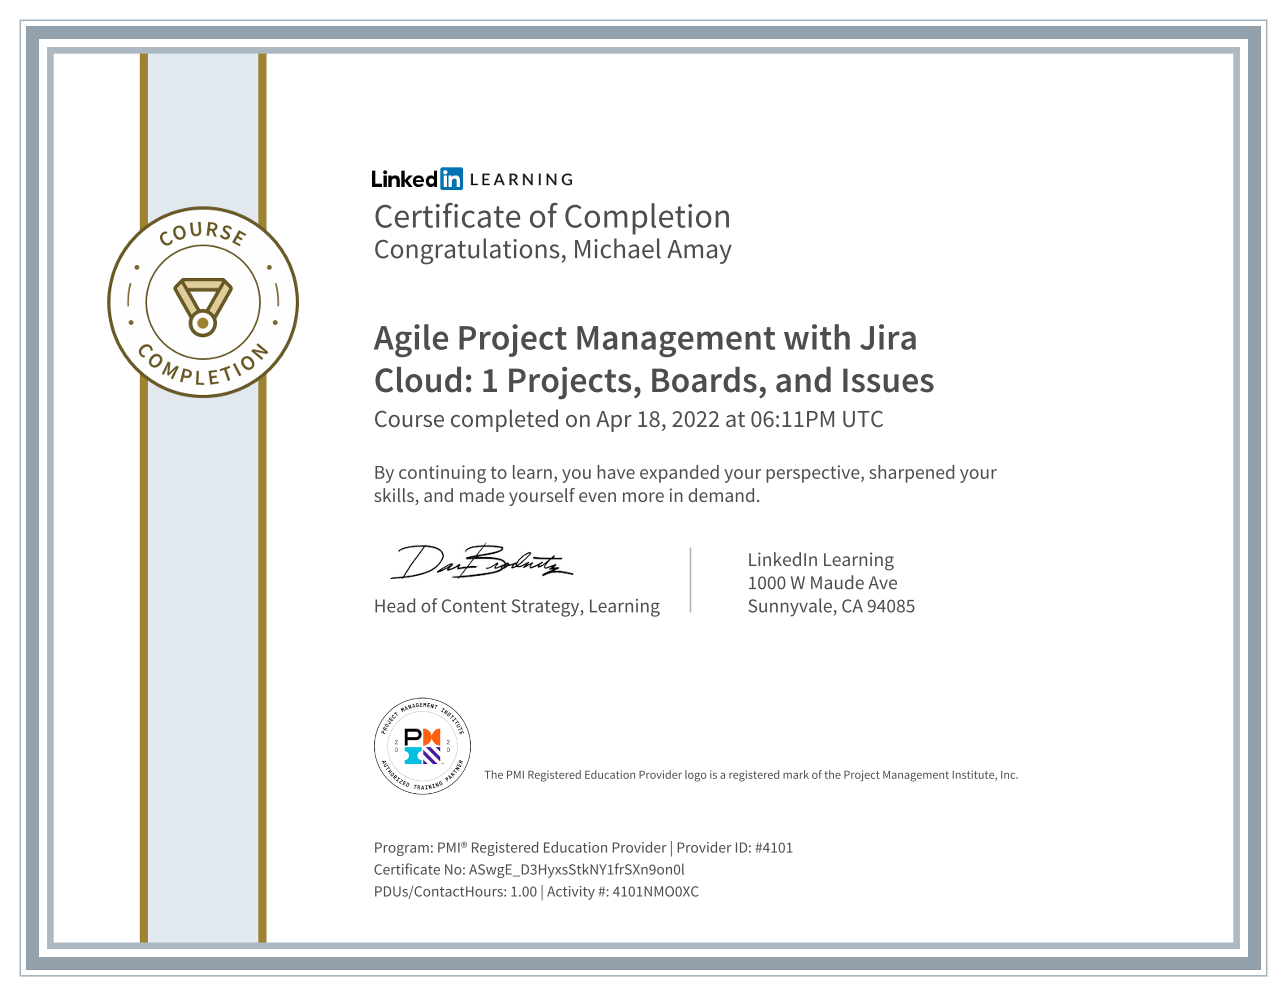Image resolution: width=1287 pixels, height=994 pixels.
Task: Select the 'Certificate of Completion' heading
Action: [552, 217]
